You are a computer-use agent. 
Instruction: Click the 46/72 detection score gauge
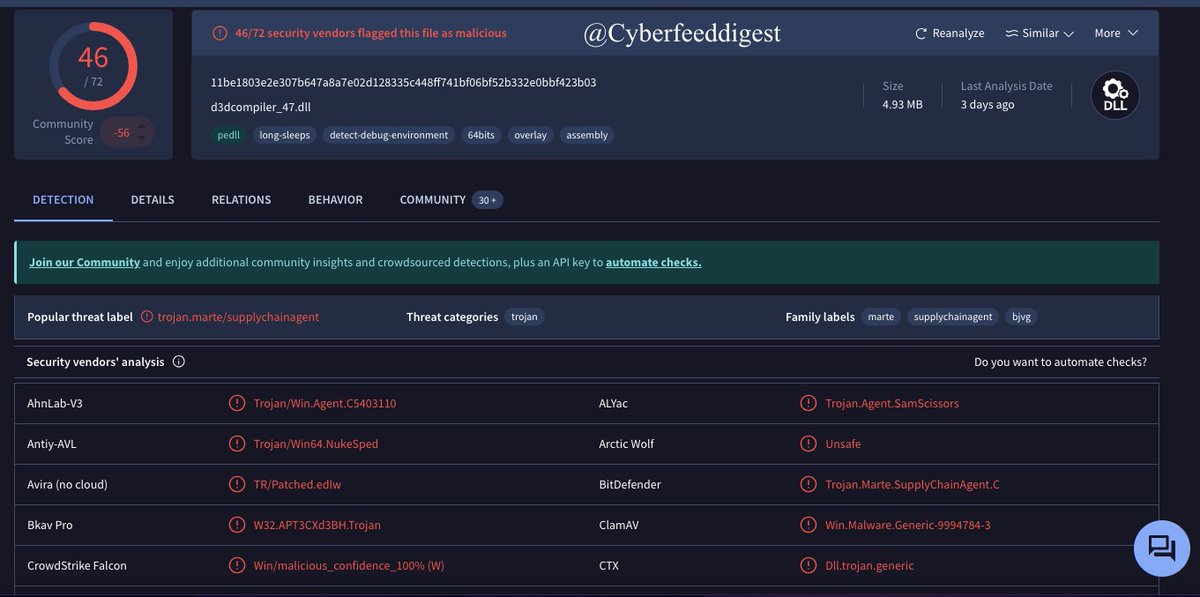click(93, 66)
